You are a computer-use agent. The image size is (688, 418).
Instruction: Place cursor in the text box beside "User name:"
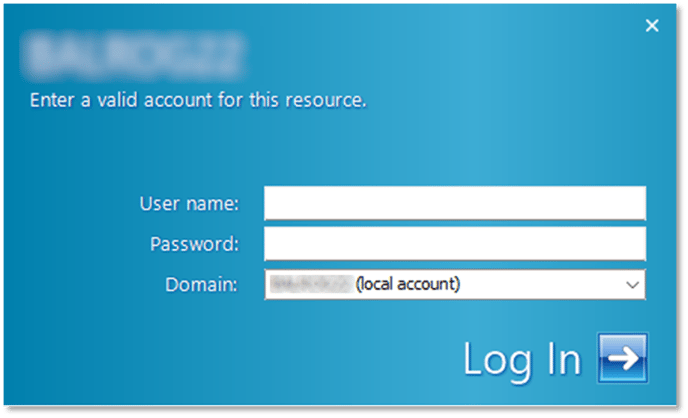point(455,203)
